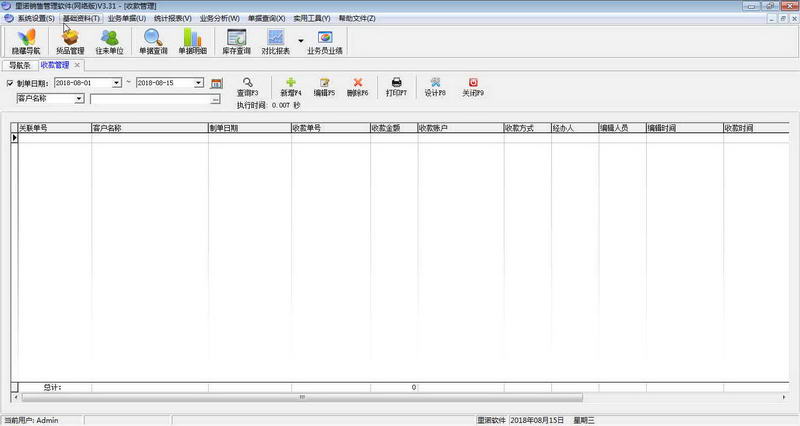Click the customer name search input field
The height and width of the screenshot is (426, 800).
pyautogui.click(x=150, y=99)
